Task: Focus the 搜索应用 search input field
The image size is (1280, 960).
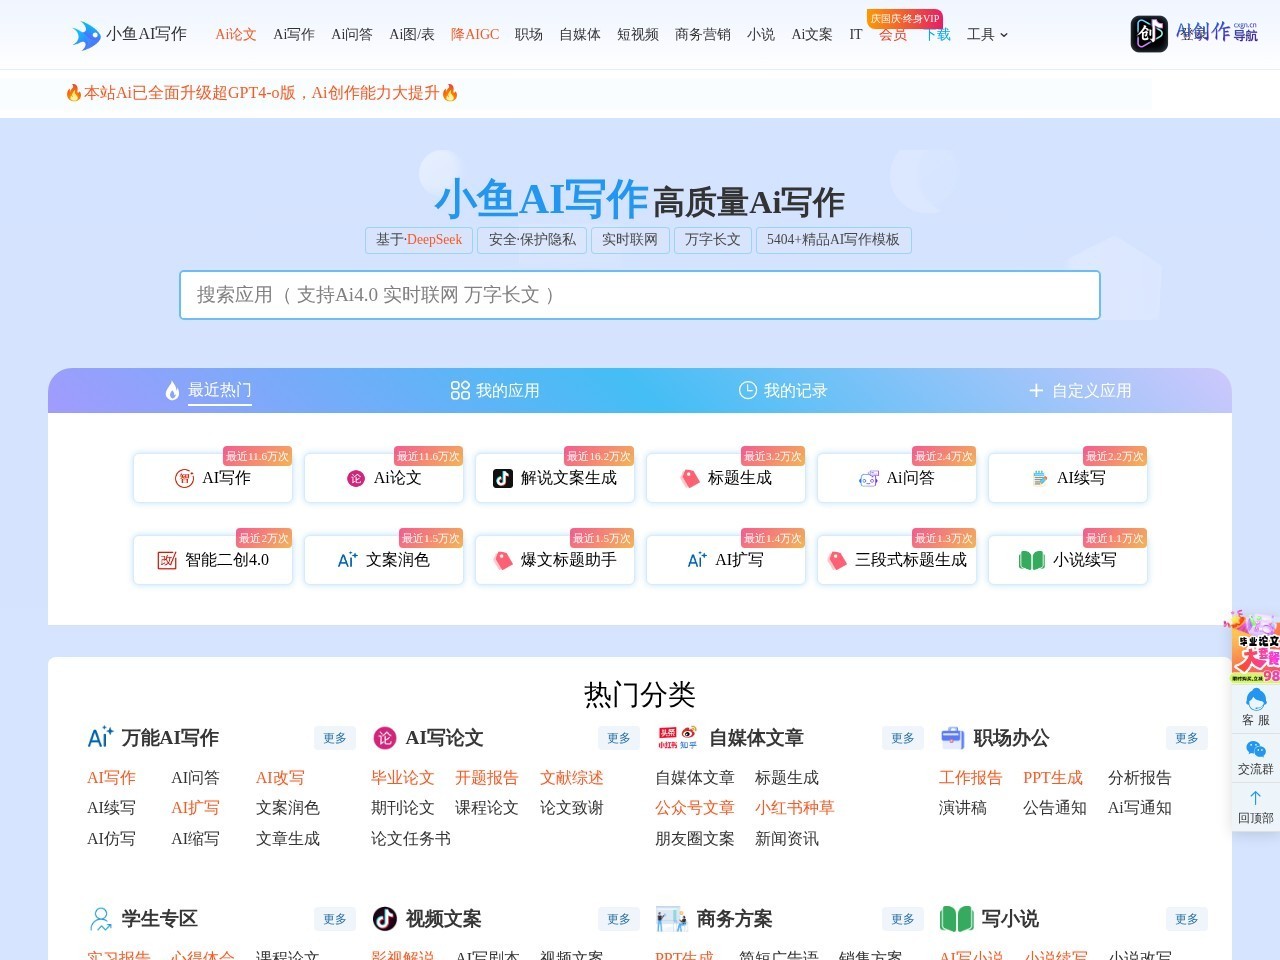Action: 640,295
